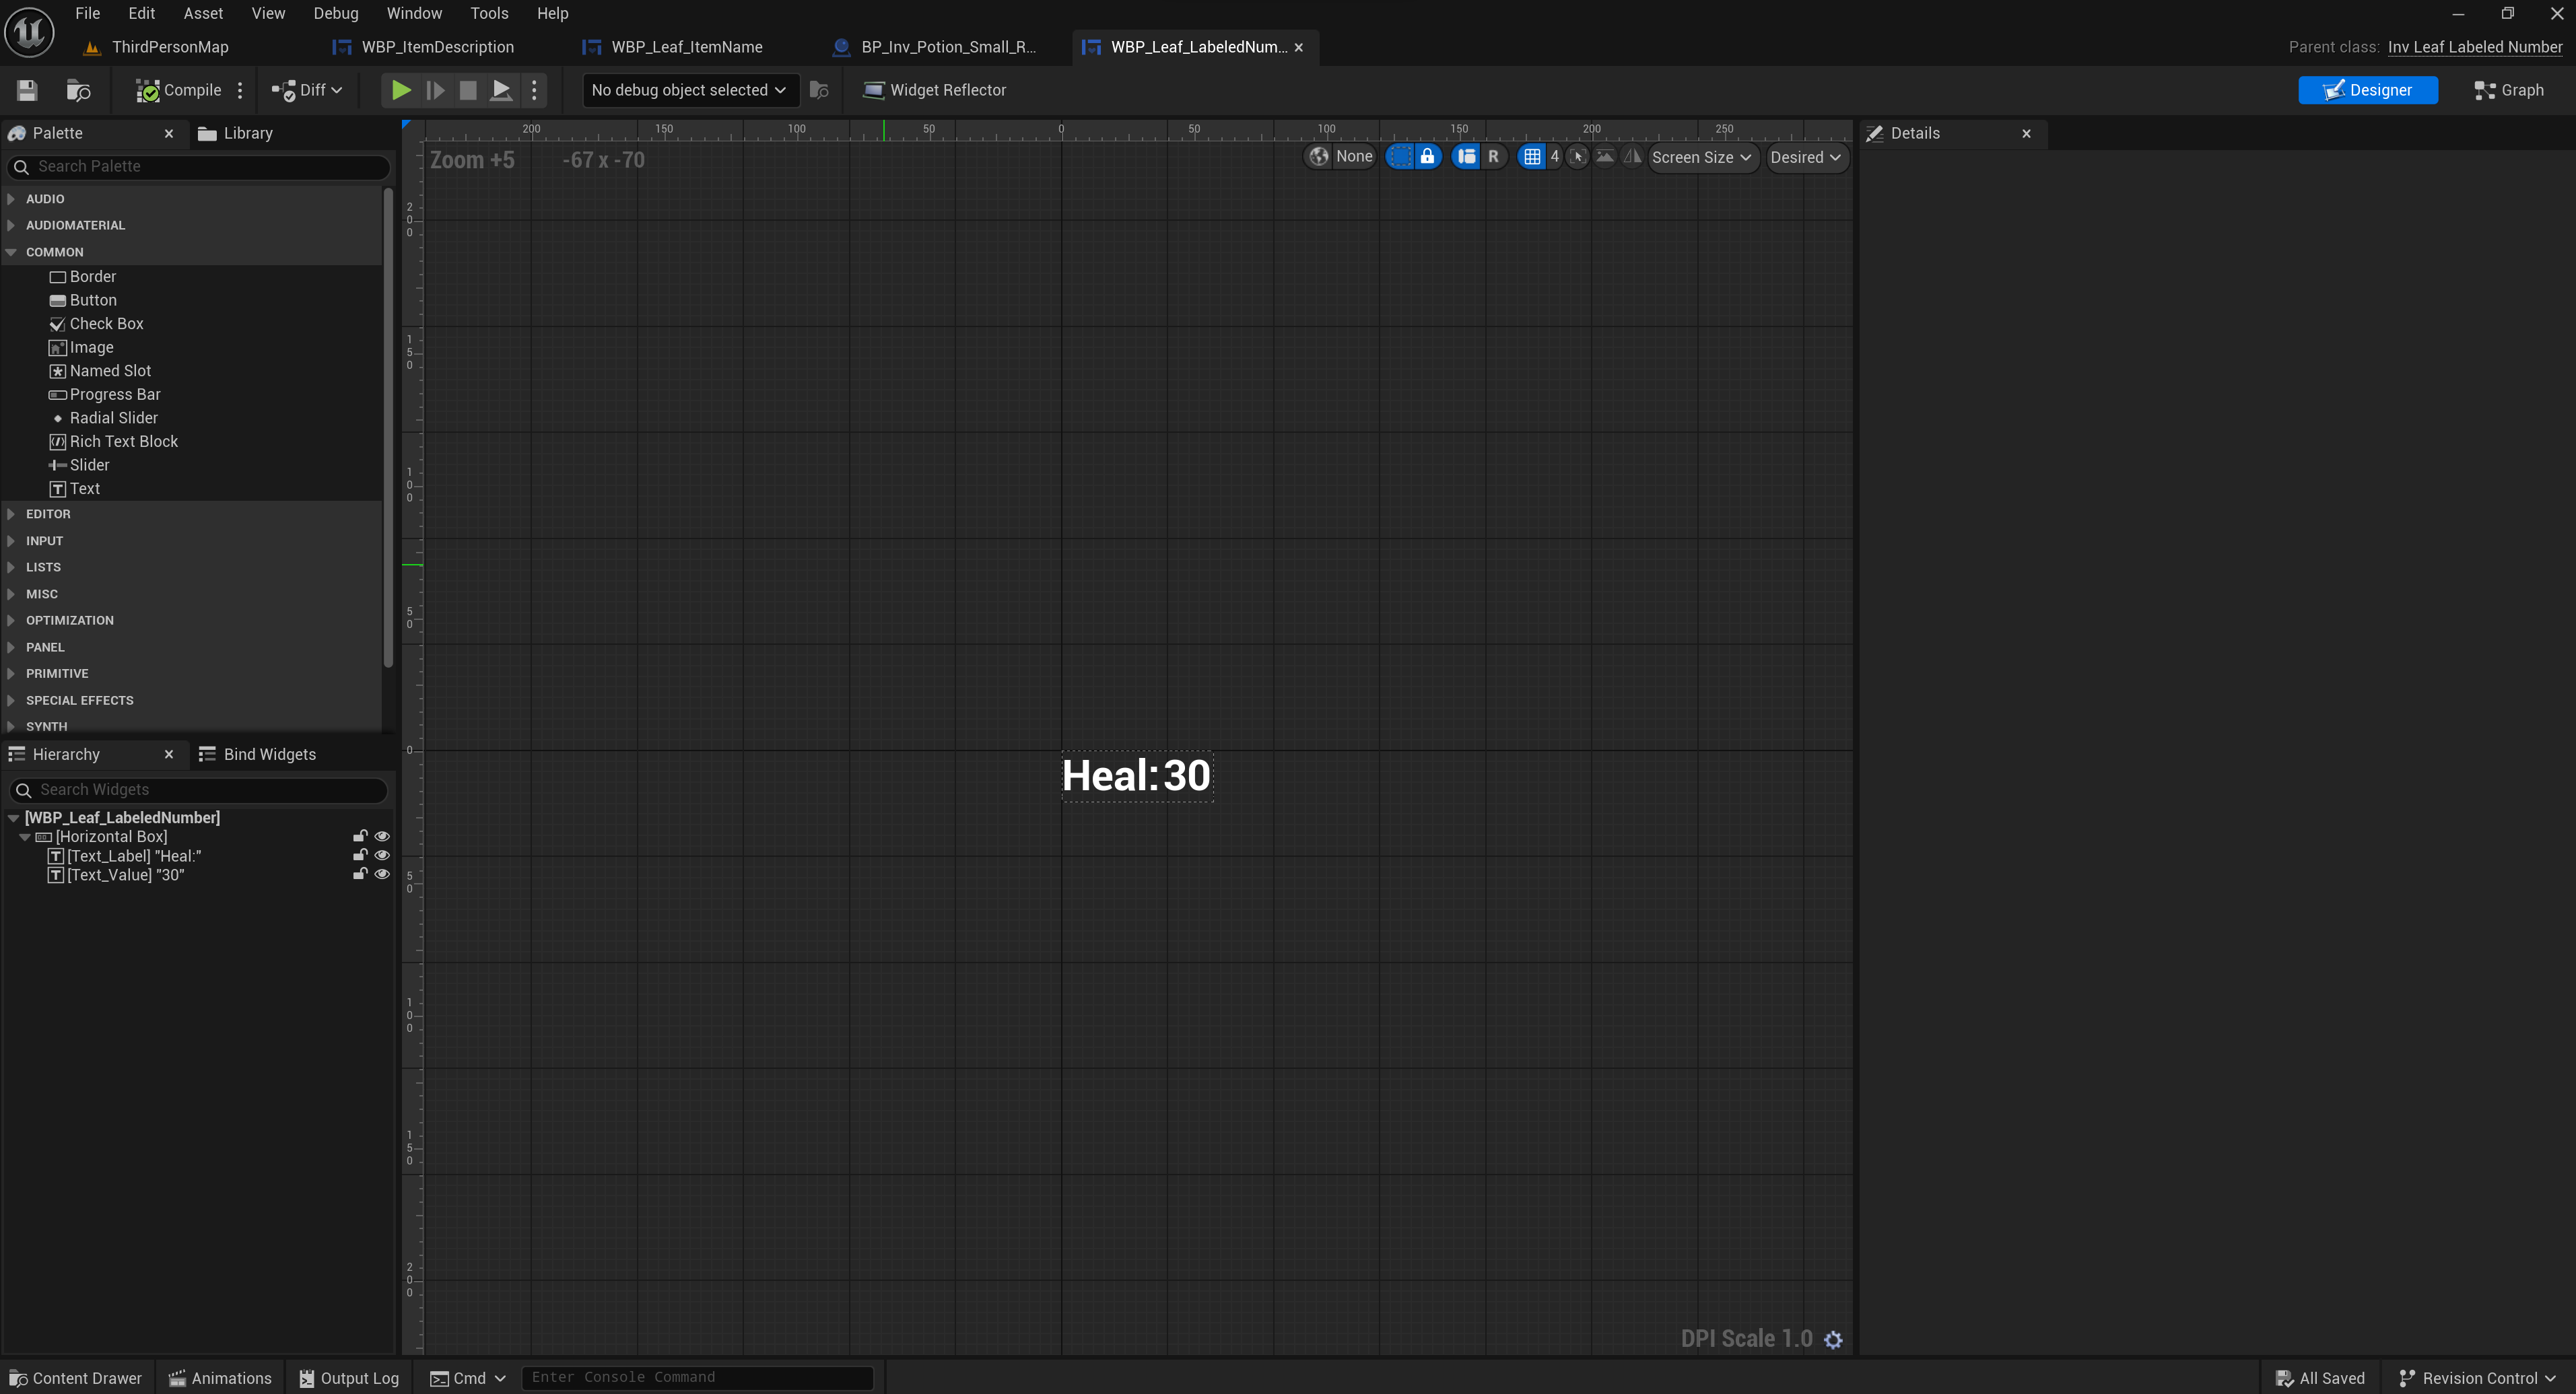Click the Search Palette field
Viewport: 2576px width, 1394px height.
point(200,167)
